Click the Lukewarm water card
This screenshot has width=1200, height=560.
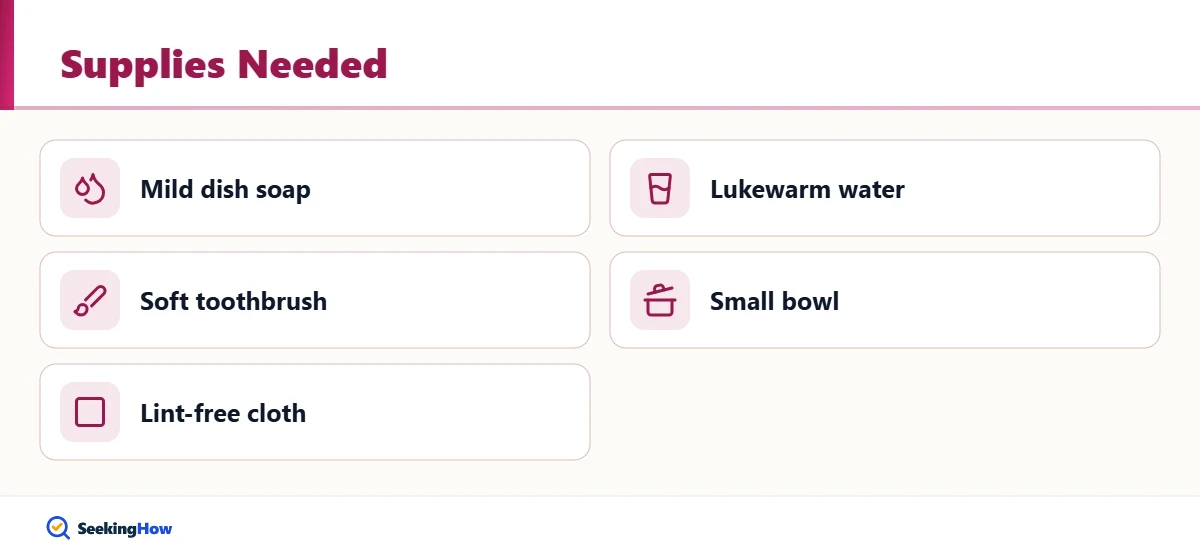885,188
